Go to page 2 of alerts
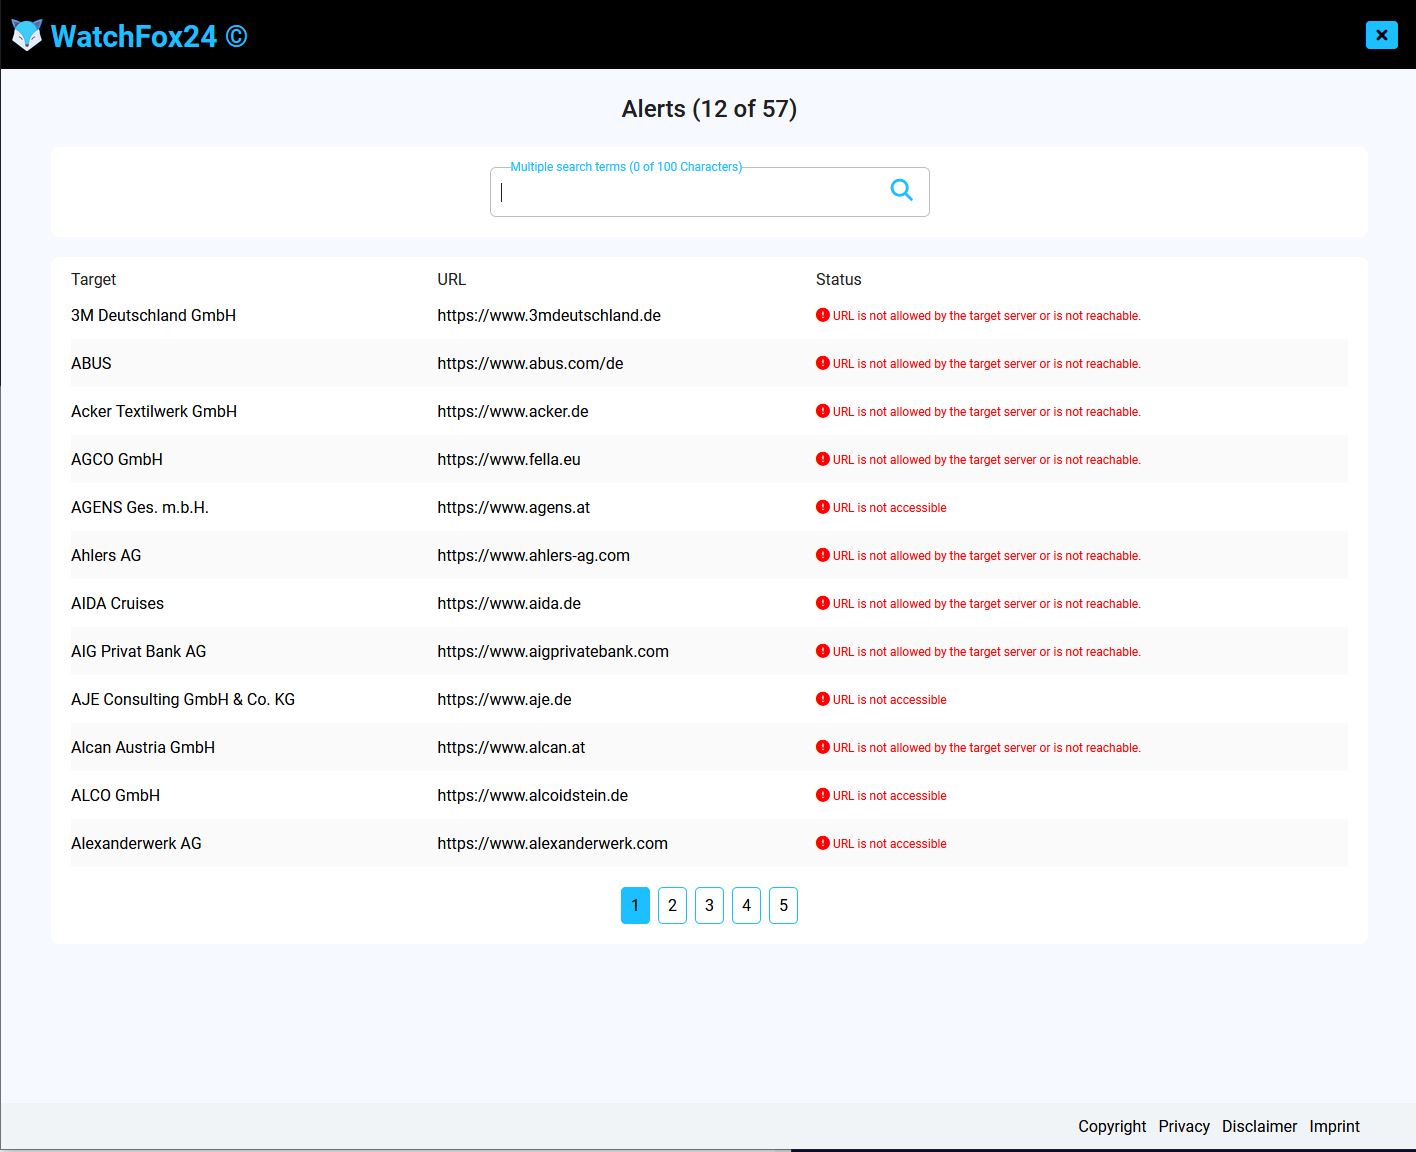 pyautogui.click(x=672, y=905)
